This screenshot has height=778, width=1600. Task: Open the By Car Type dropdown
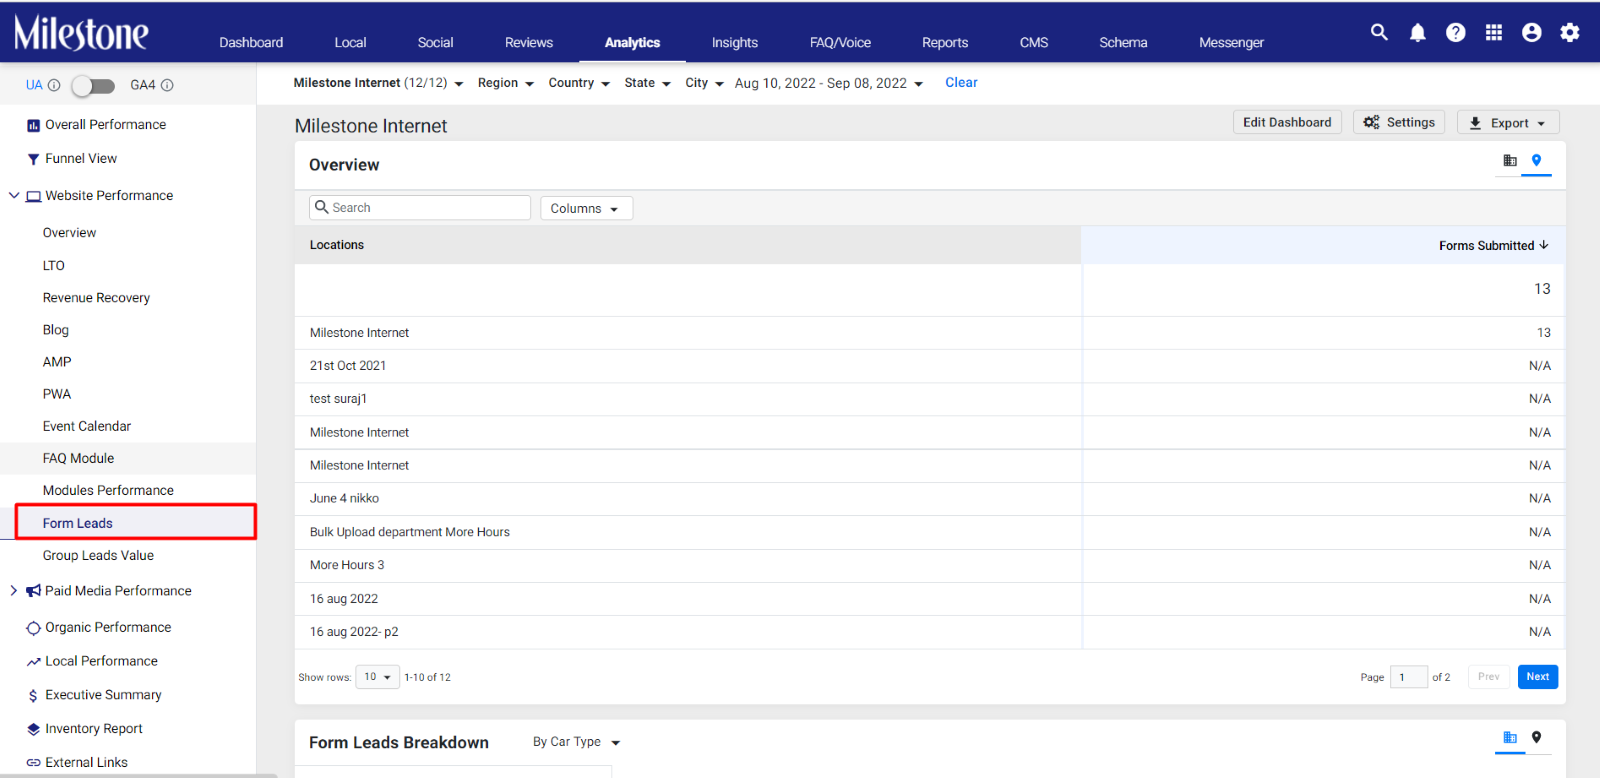click(576, 742)
